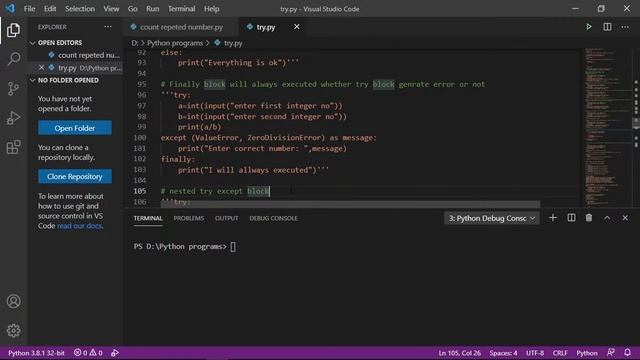640x360 pixels.
Task: Expand Python programs breadcrumb
Action: 175,43
